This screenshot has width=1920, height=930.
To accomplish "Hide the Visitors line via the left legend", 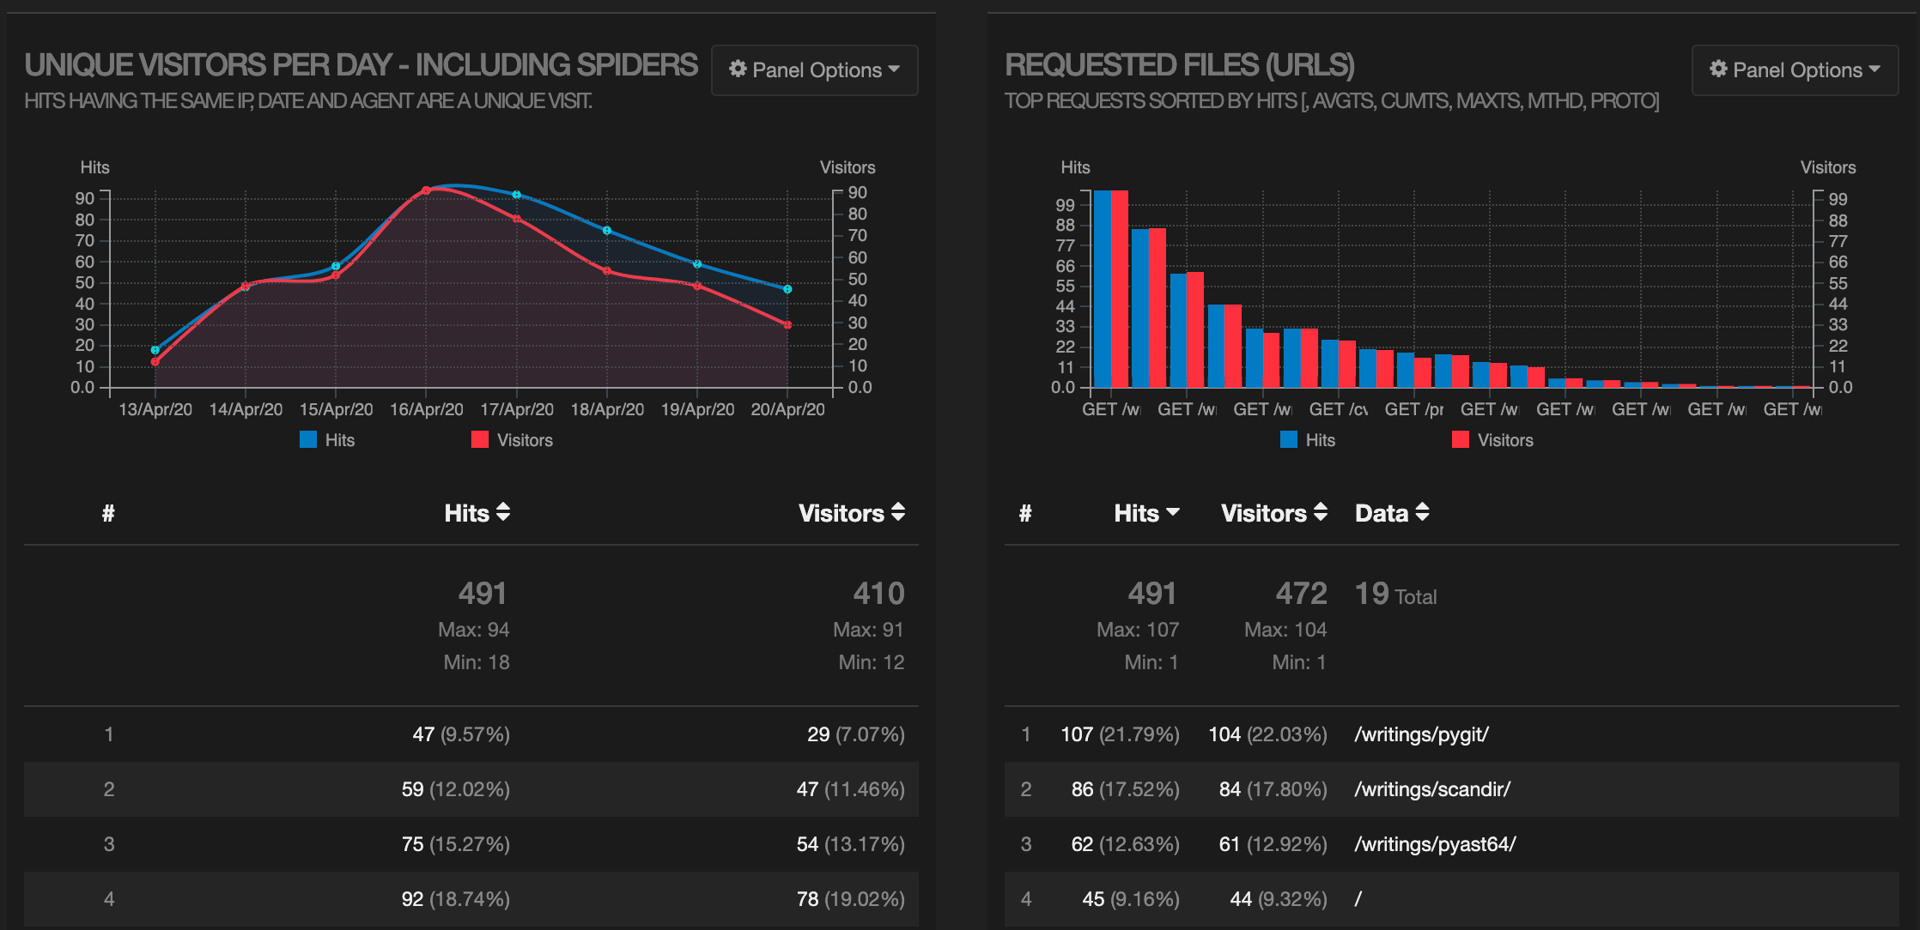I will click(479, 439).
